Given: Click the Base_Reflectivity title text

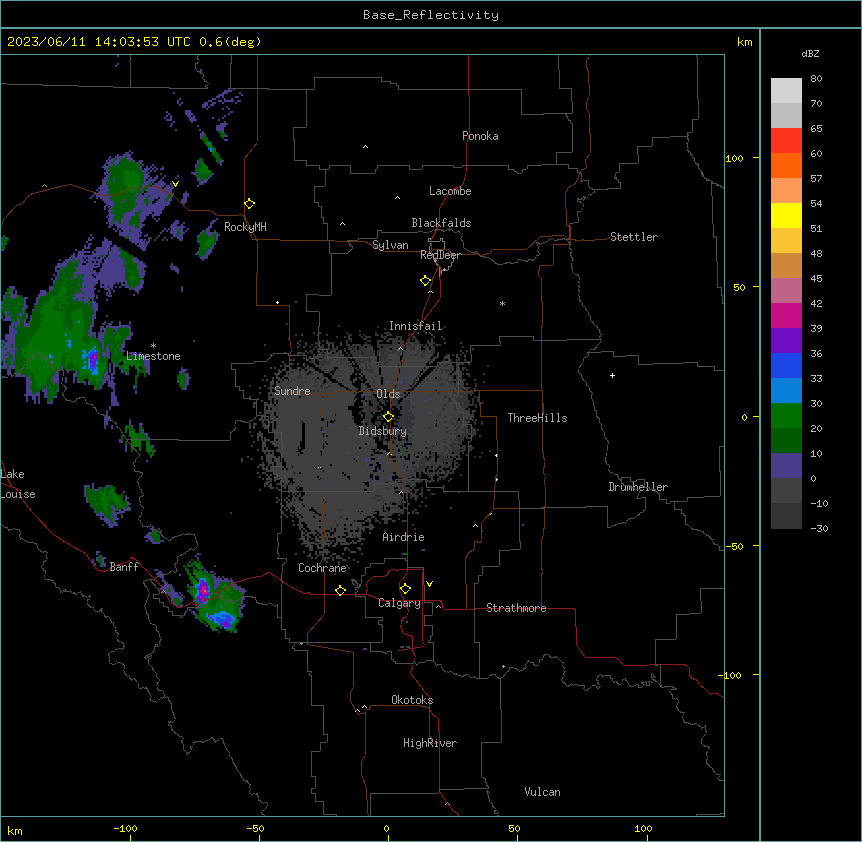Looking at the screenshot, I should (x=431, y=15).
